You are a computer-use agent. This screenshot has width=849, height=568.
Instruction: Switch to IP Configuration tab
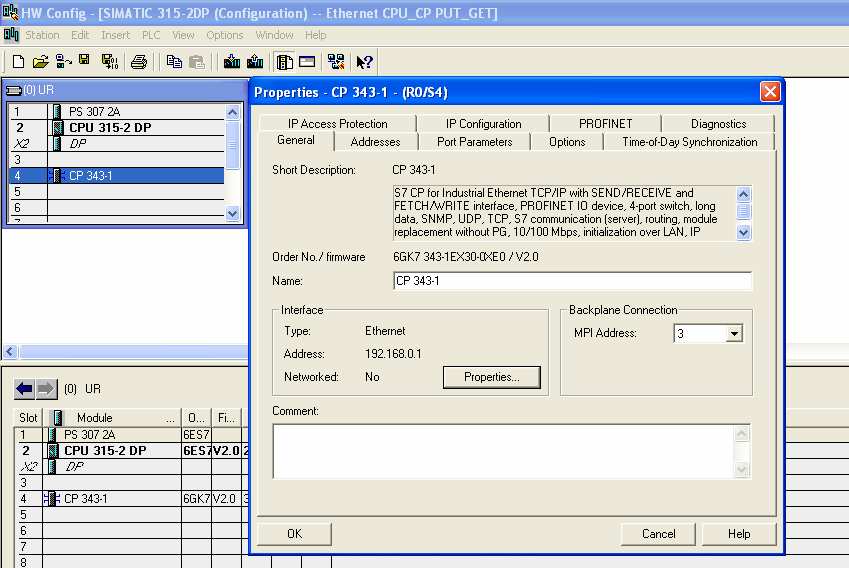pyautogui.click(x=484, y=123)
